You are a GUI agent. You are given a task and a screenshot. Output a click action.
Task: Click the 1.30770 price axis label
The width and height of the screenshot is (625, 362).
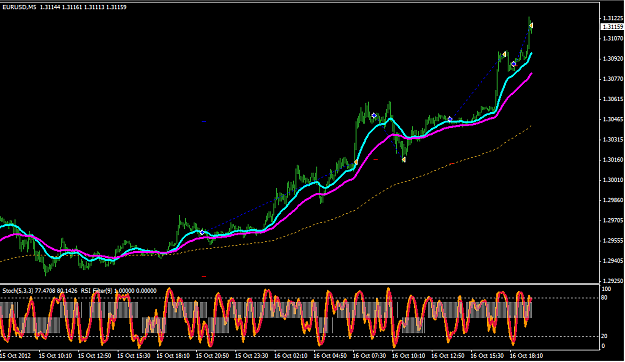pos(613,79)
